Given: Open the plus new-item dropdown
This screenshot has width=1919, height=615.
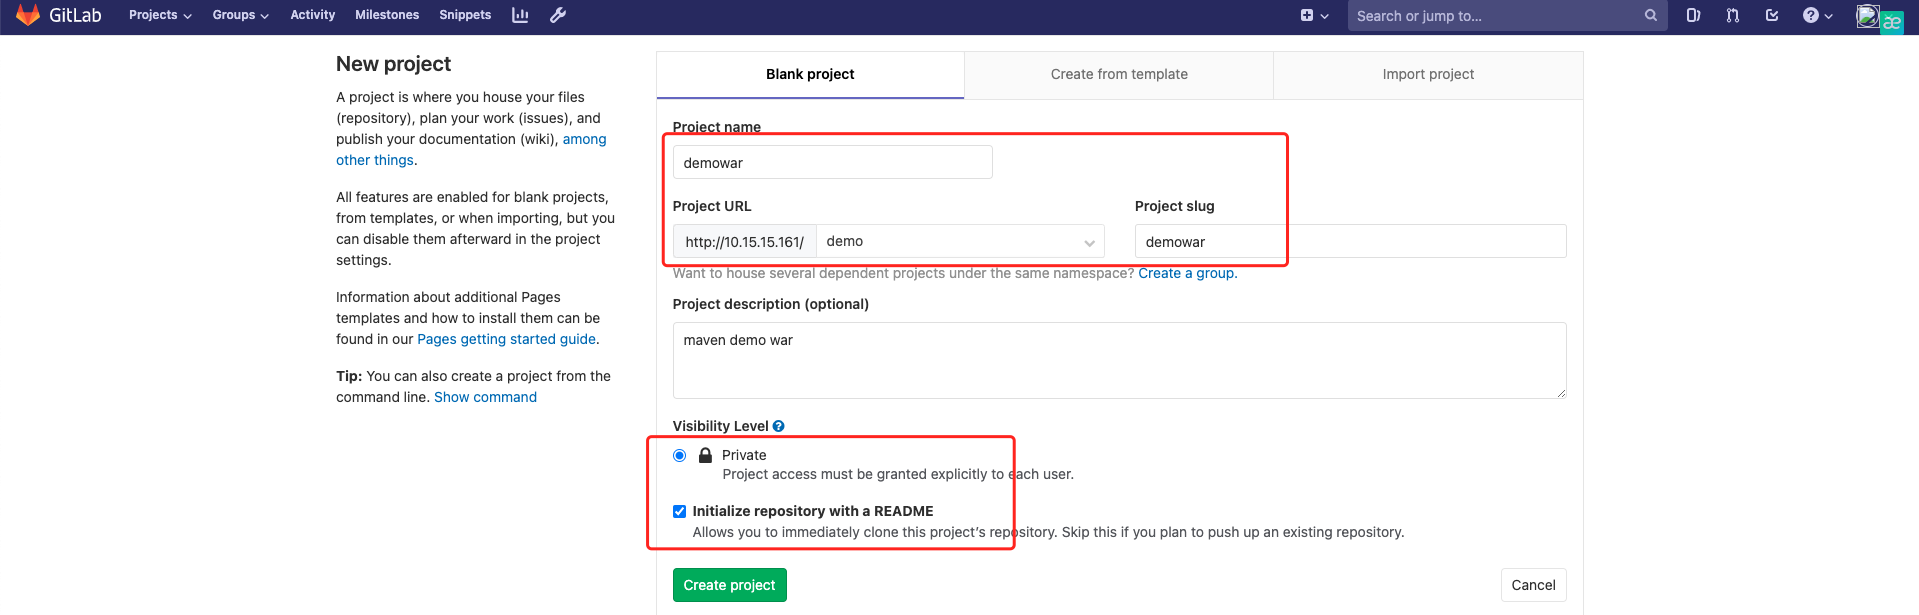Looking at the screenshot, I should tap(1314, 15).
